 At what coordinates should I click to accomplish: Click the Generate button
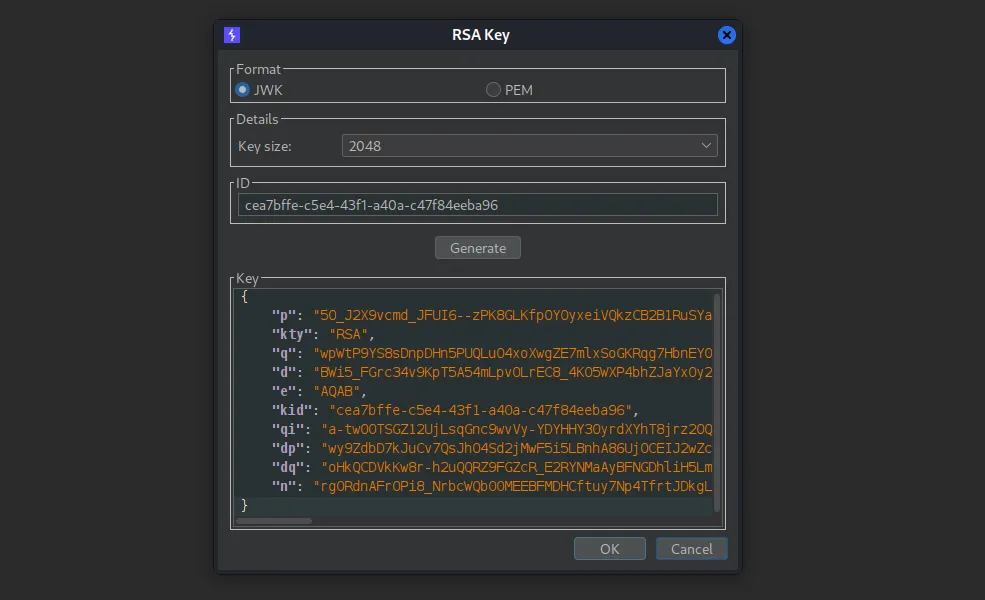(x=477, y=247)
